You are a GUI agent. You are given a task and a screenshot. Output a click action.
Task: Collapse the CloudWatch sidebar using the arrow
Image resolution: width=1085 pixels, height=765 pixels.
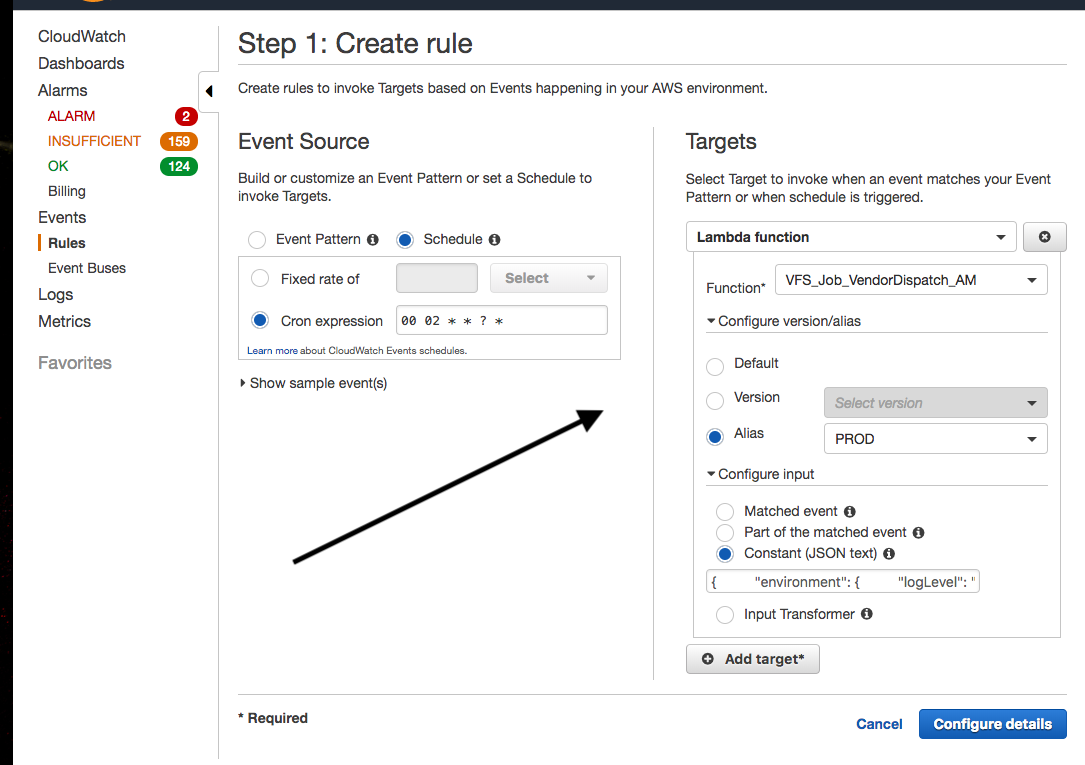208,90
